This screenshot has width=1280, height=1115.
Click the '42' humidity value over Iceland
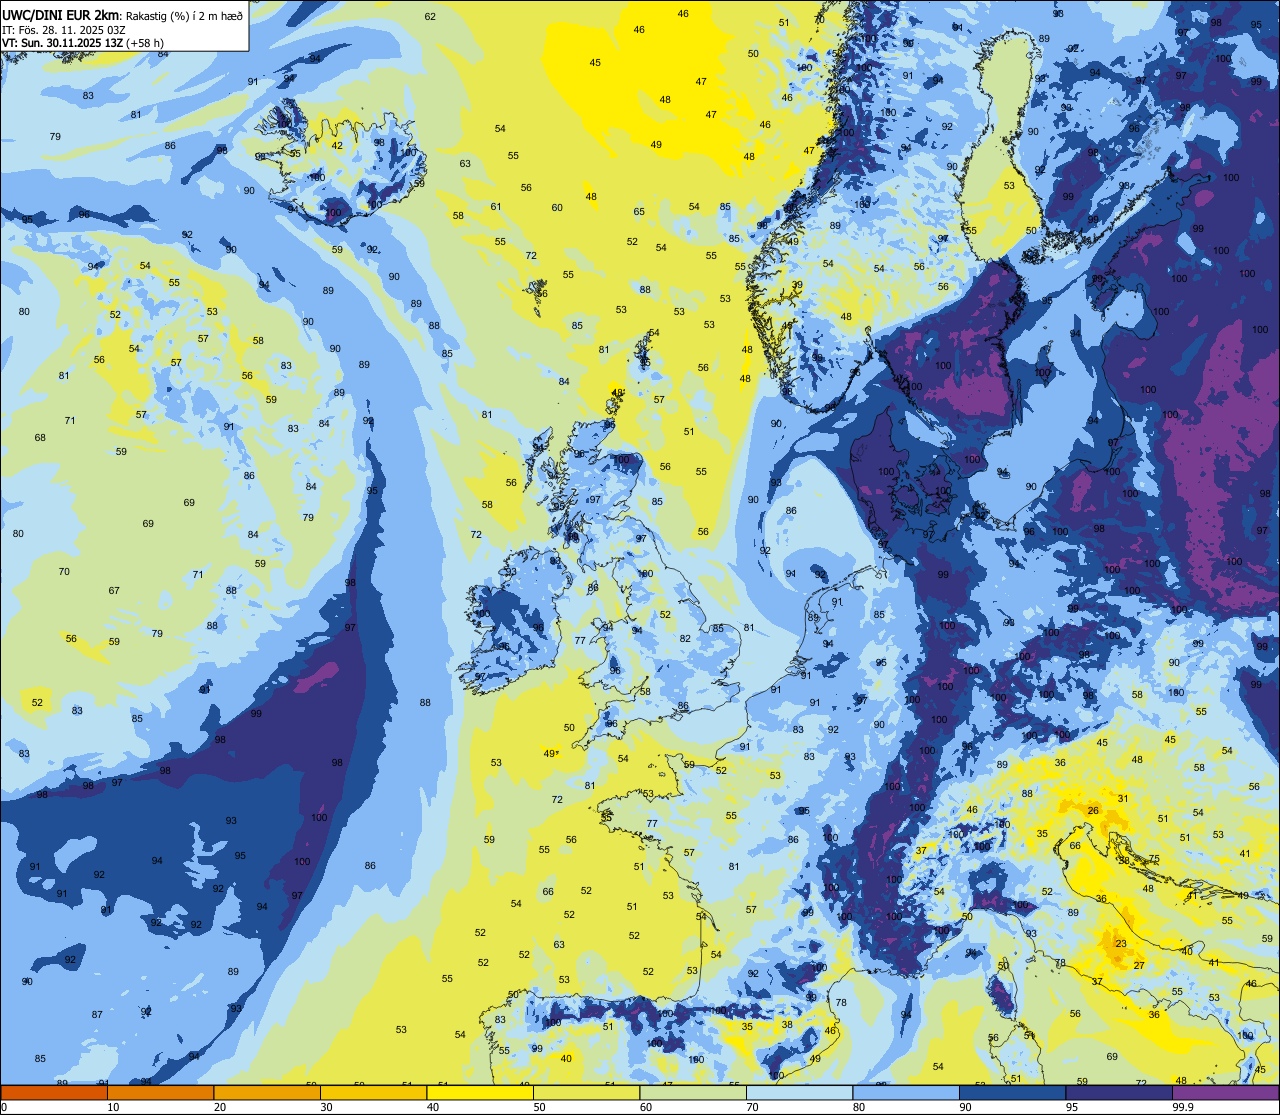[x=337, y=145]
